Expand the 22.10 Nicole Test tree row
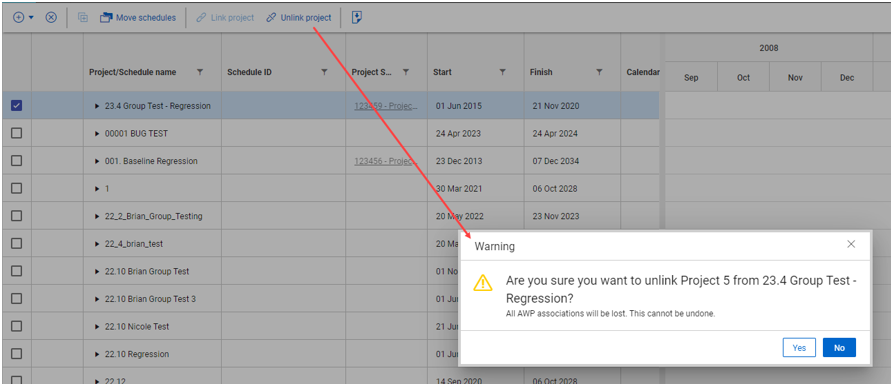 (x=97, y=327)
